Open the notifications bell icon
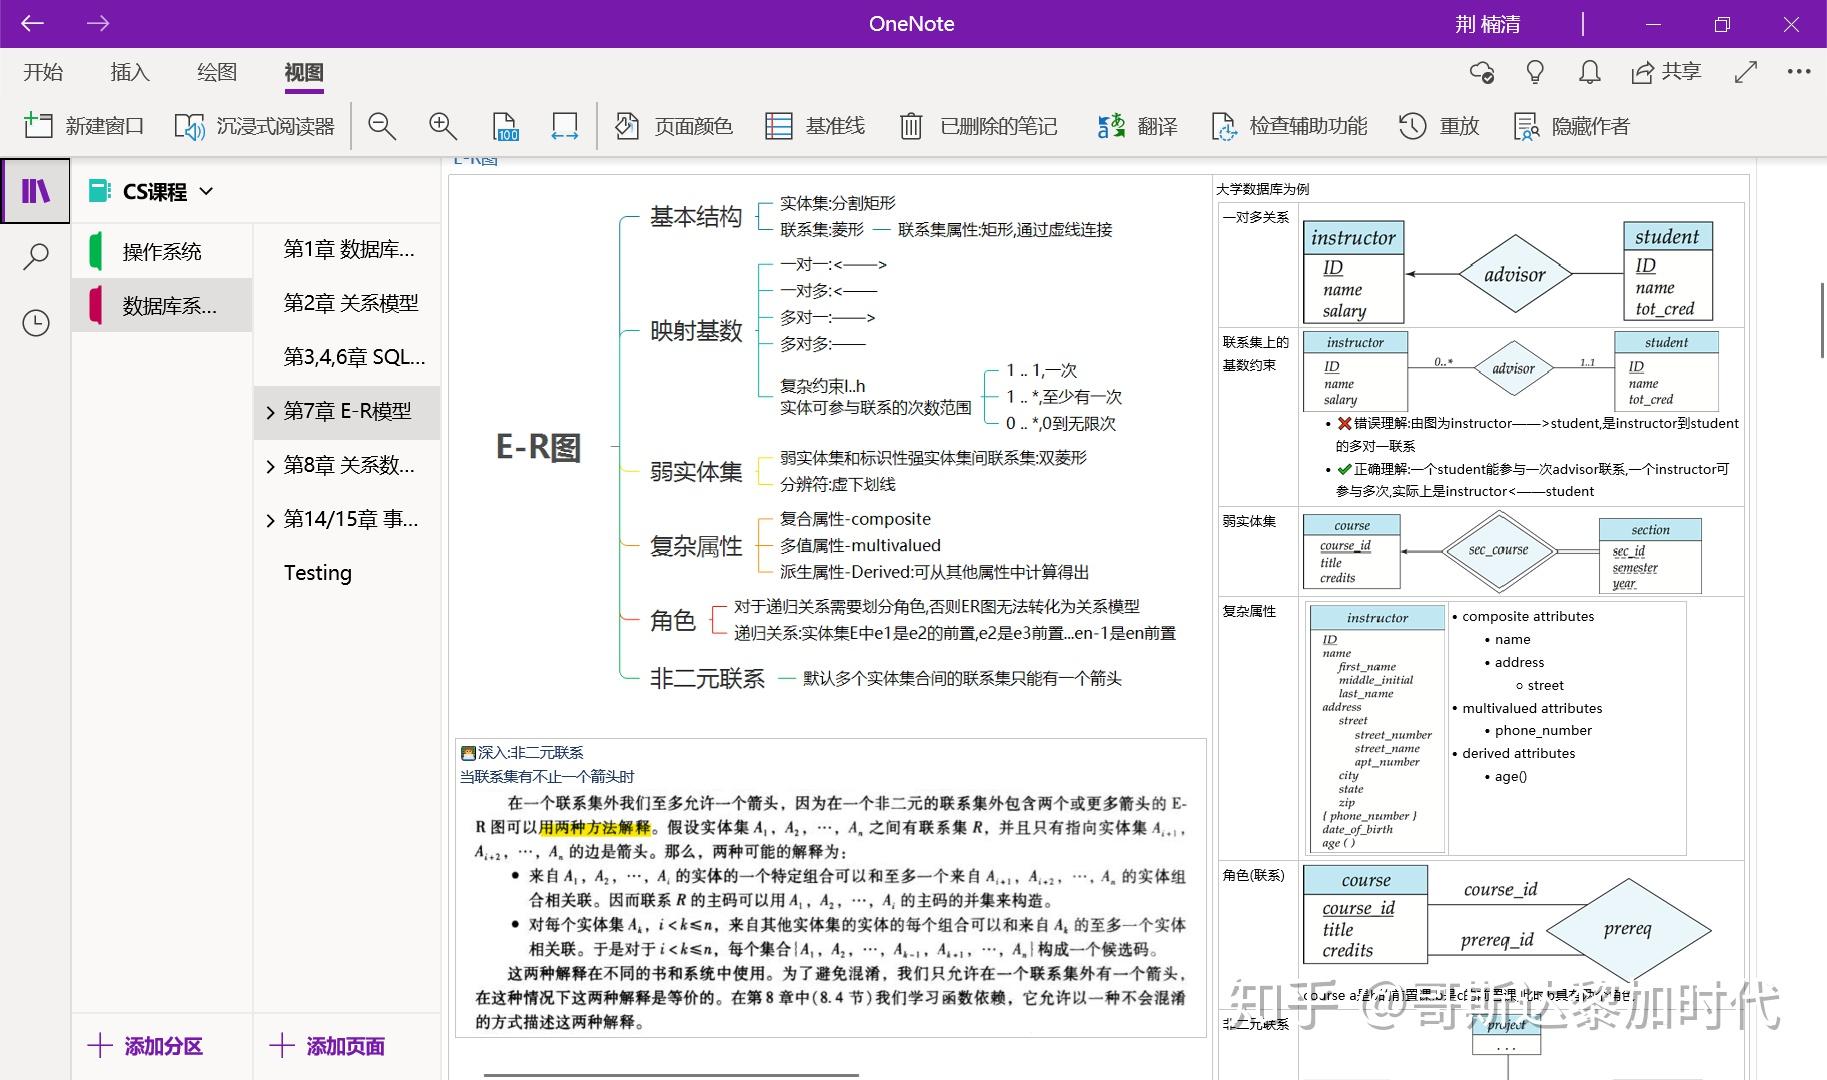Screen dimensions: 1827x1080 (1589, 72)
